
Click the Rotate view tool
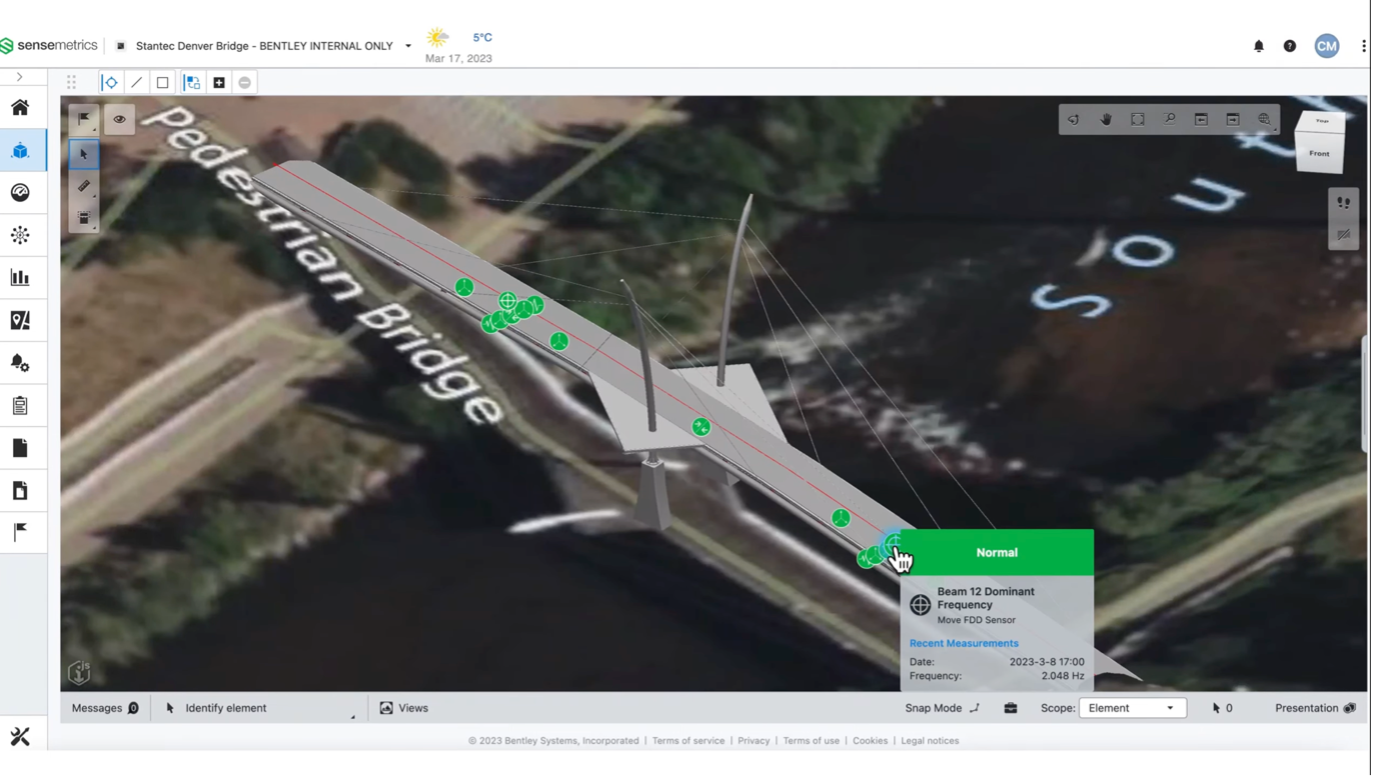(1074, 119)
